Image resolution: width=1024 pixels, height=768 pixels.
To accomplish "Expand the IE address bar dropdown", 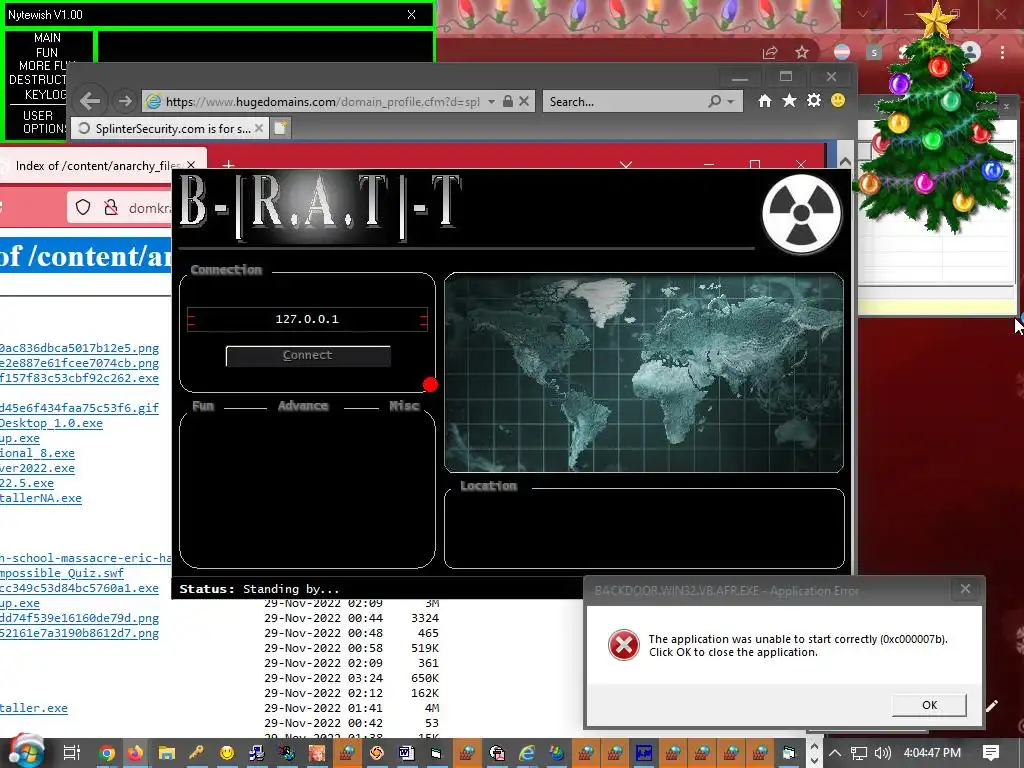I will pos(491,101).
